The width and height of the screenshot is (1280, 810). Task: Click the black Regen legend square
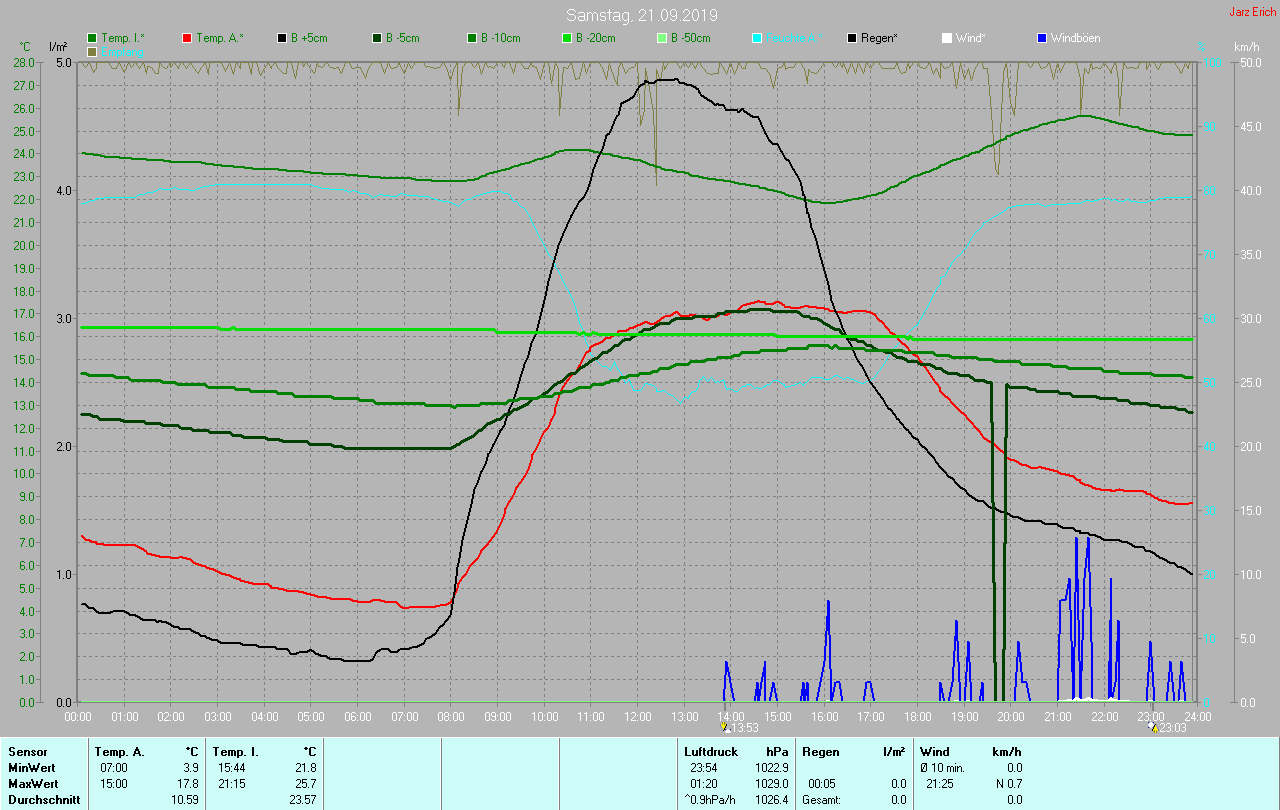852,38
